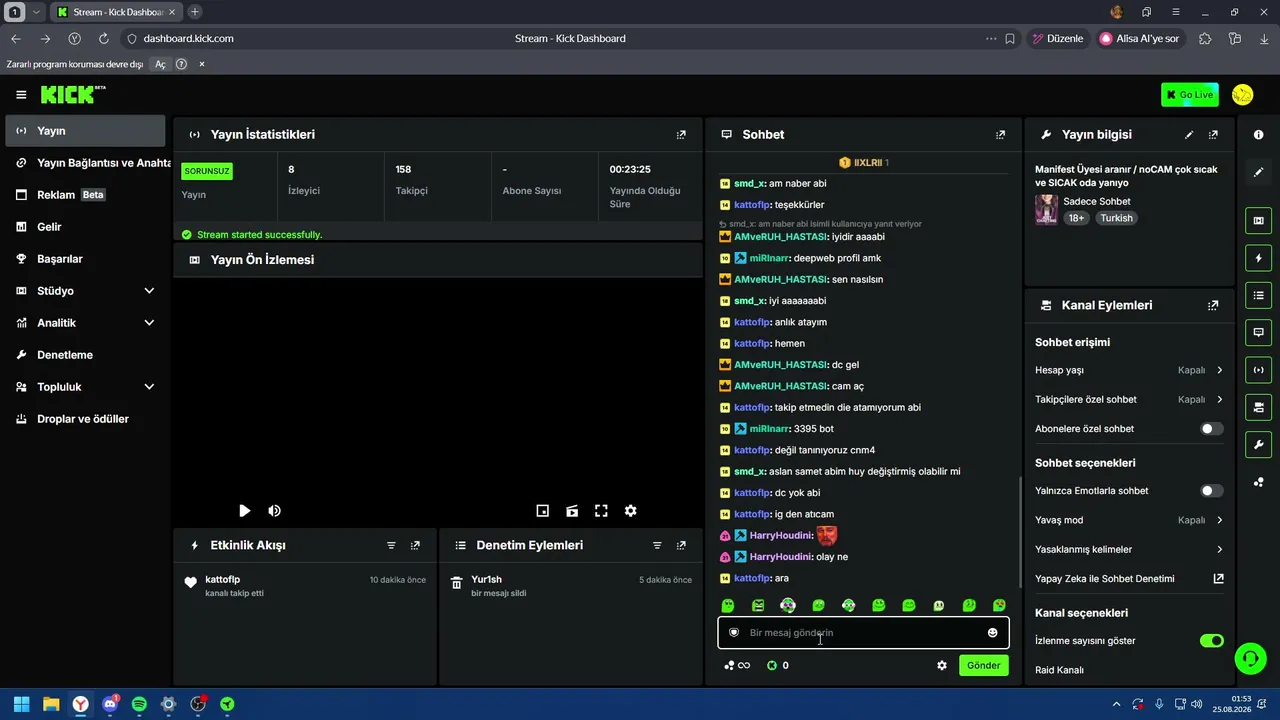The width and height of the screenshot is (1280, 720).
Task: Toggle the wrench widget icon in the right sidebar
Action: pos(1258,444)
